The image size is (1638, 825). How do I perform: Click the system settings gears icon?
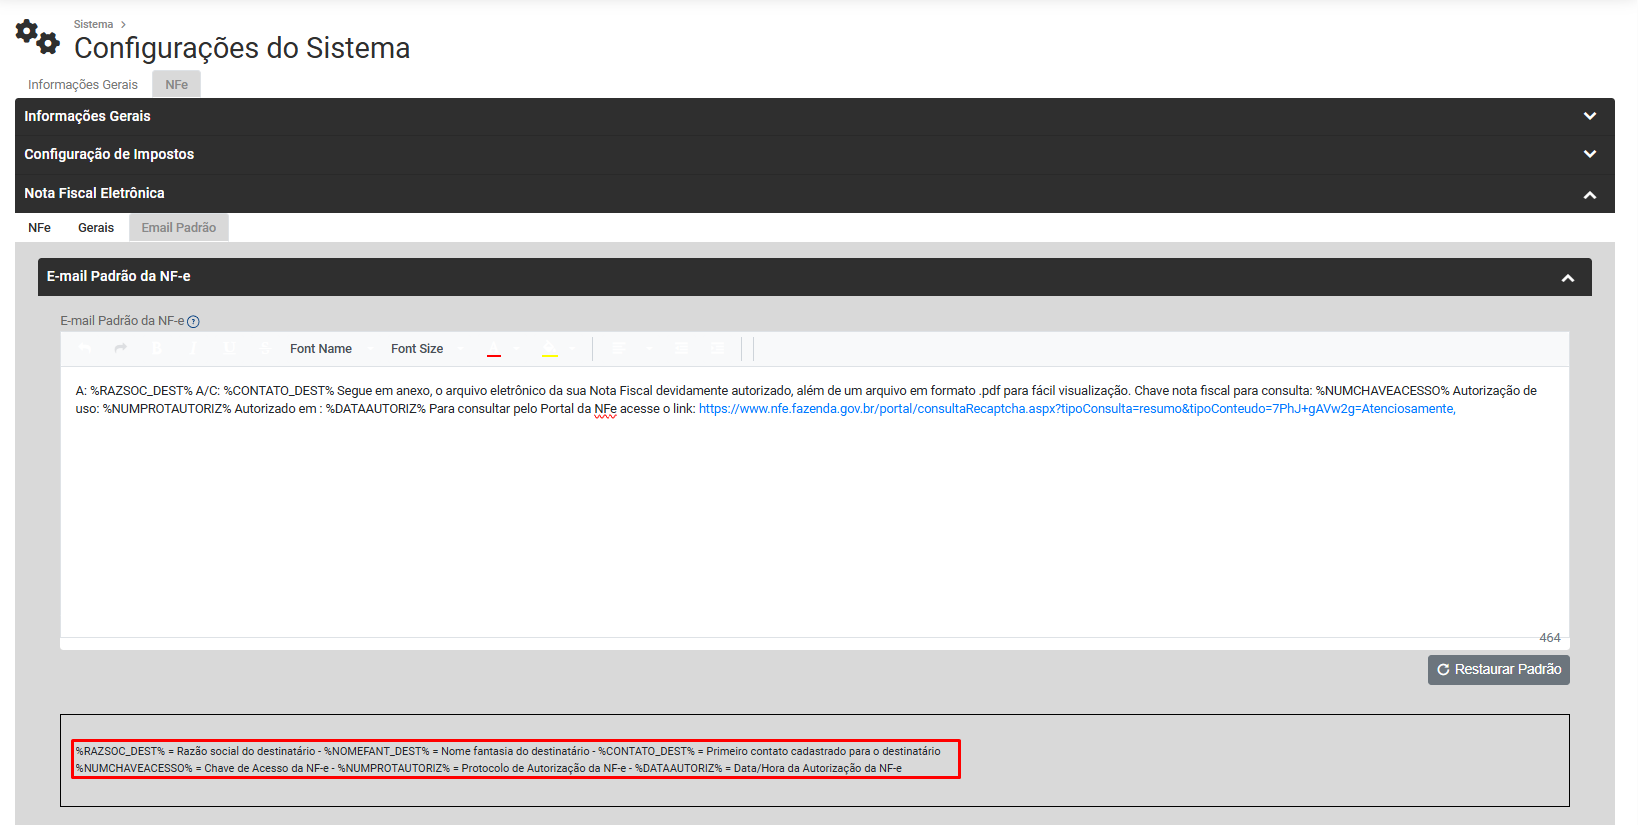click(x=38, y=37)
